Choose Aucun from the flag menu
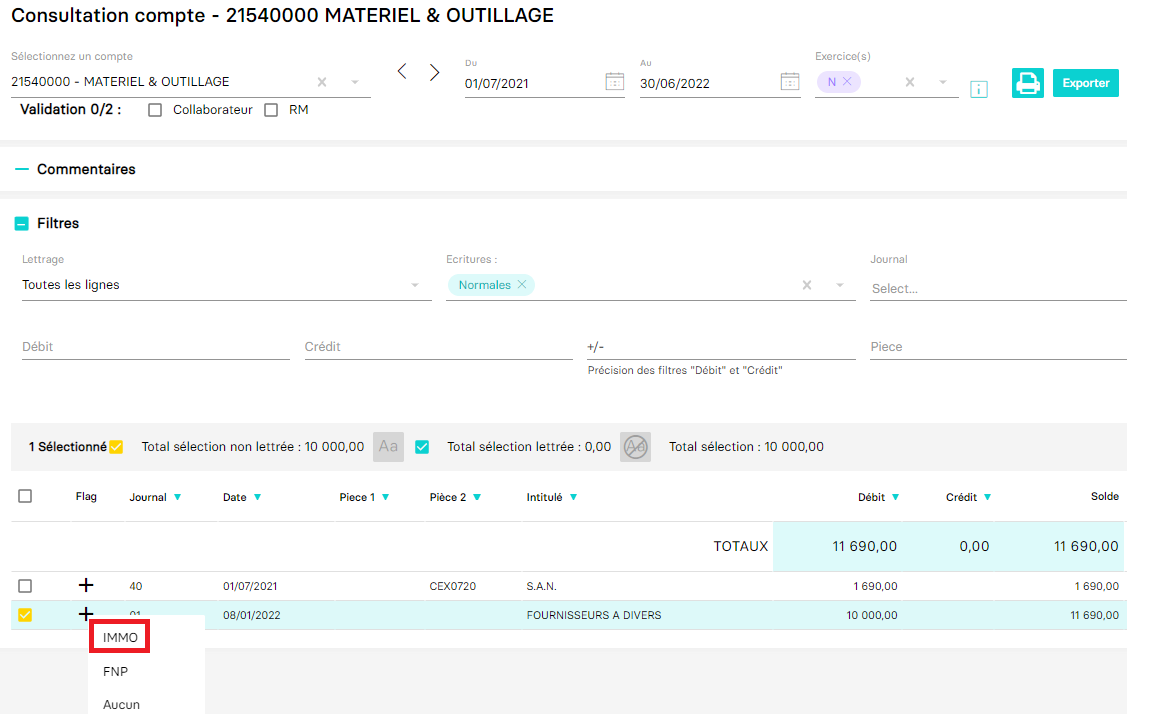The height and width of the screenshot is (714, 1149). (x=122, y=704)
